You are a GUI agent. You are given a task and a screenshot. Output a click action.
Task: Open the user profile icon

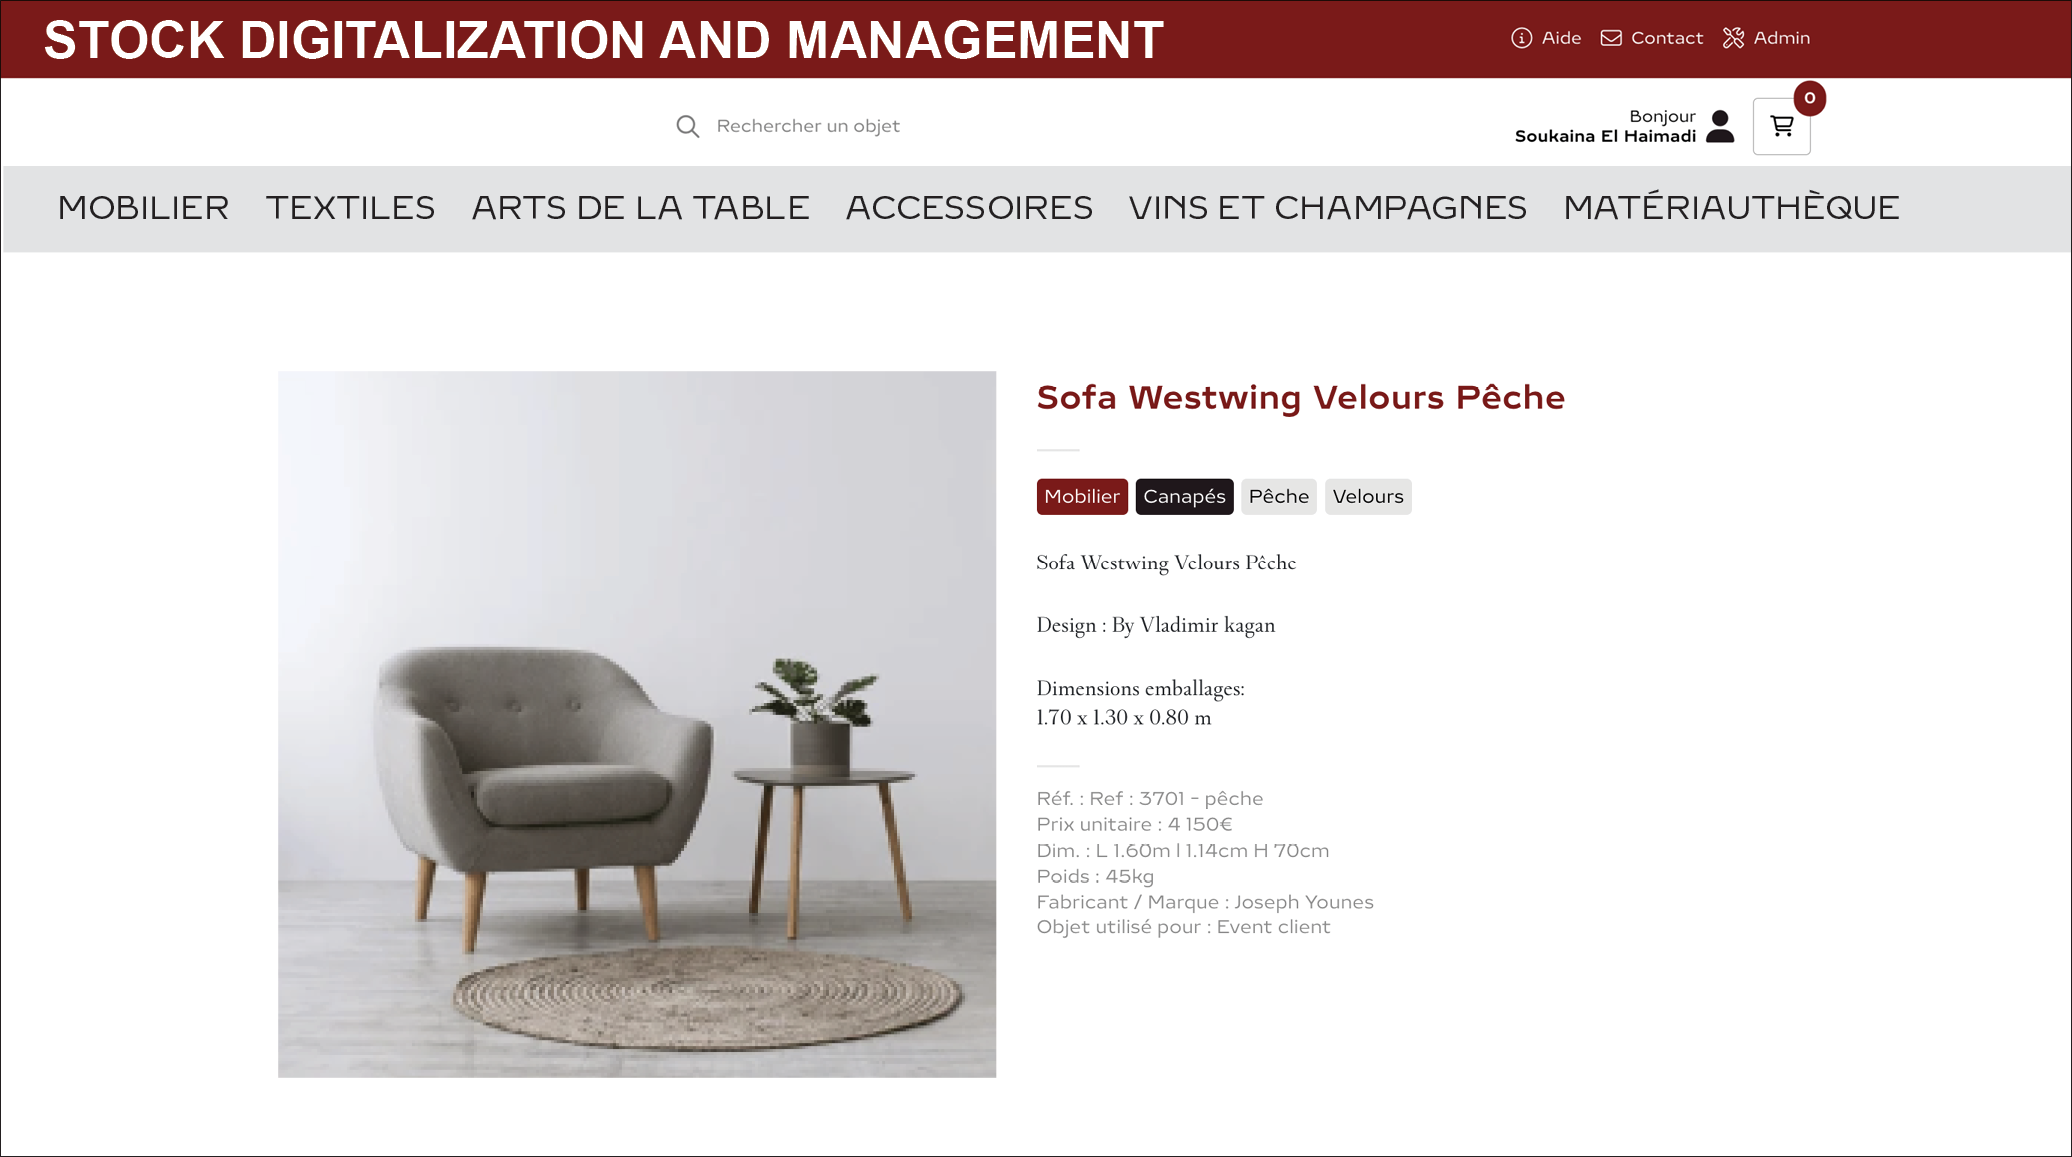tap(1720, 126)
